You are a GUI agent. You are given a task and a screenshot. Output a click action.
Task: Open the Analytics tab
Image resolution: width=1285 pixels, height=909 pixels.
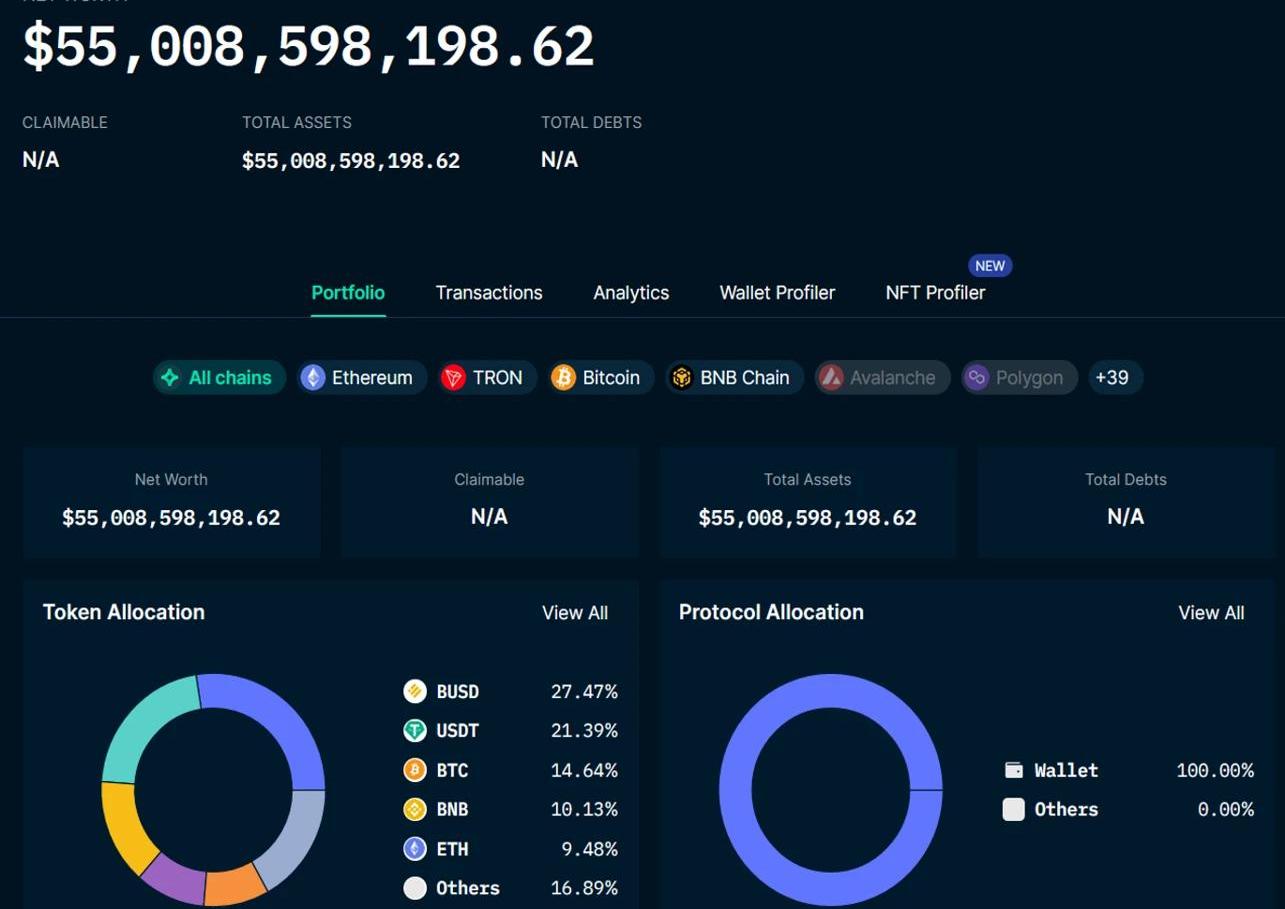[631, 292]
